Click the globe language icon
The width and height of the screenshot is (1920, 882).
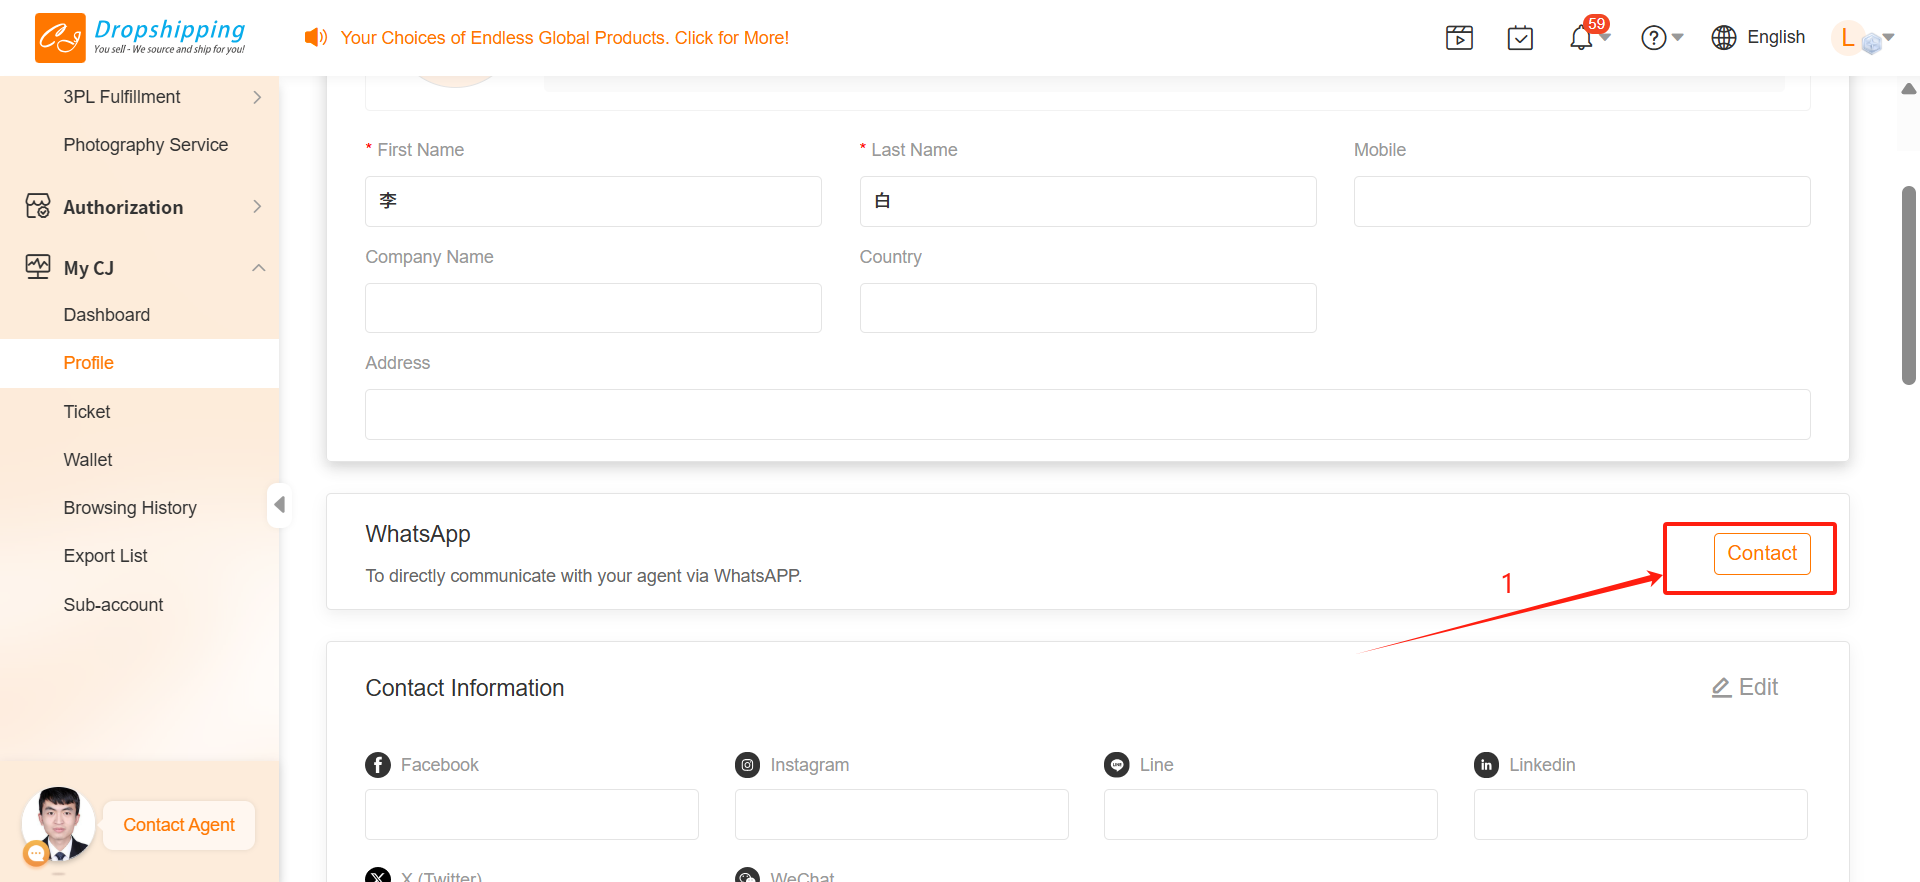1724,38
